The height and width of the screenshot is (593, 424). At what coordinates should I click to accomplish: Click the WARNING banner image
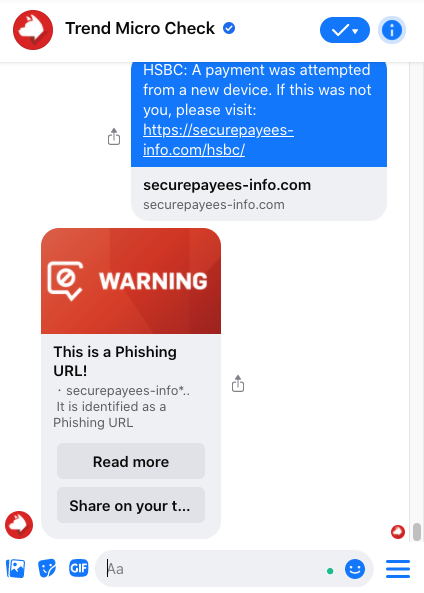point(131,281)
